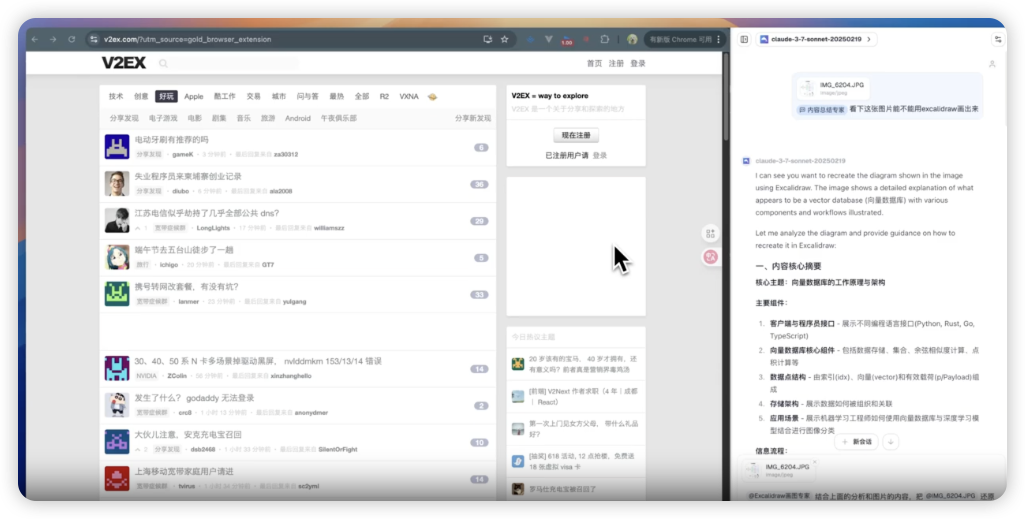Open the 电子游戏 node link
This screenshot has height=519, width=1025.
point(163,118)
